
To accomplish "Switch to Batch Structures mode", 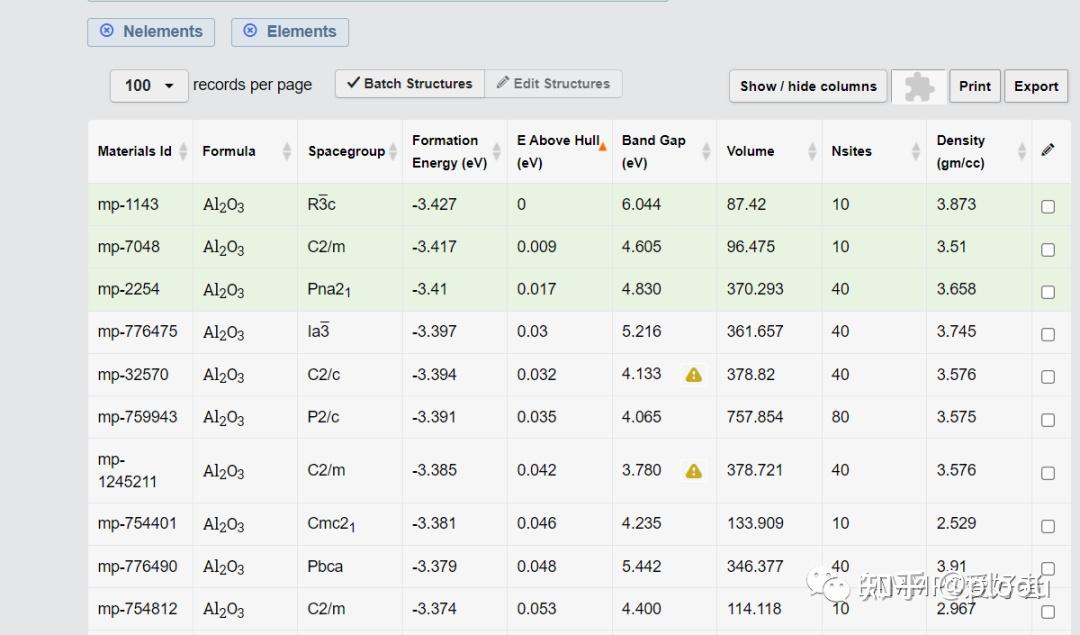I will pos(410,84).
